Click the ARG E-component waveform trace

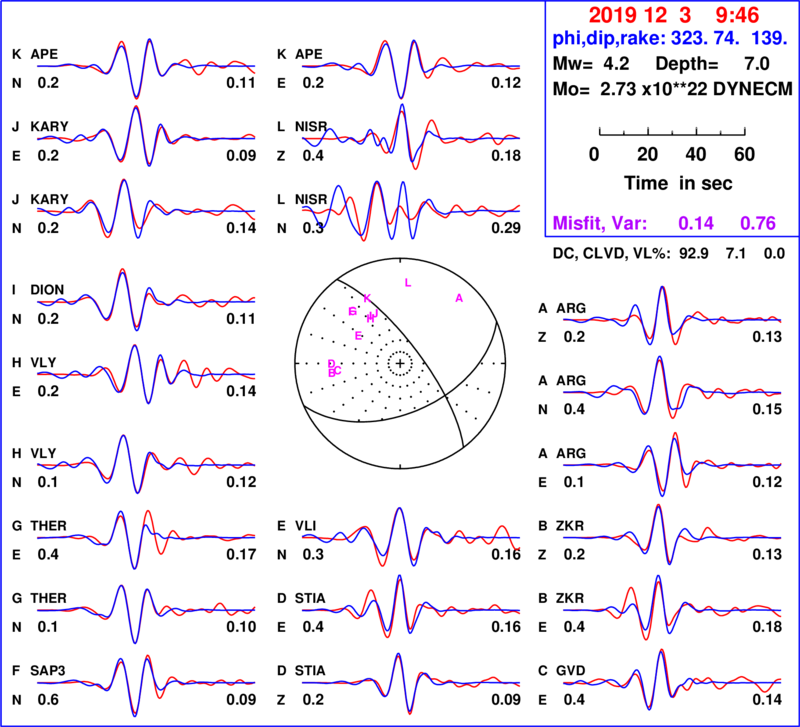click(672, 464)
